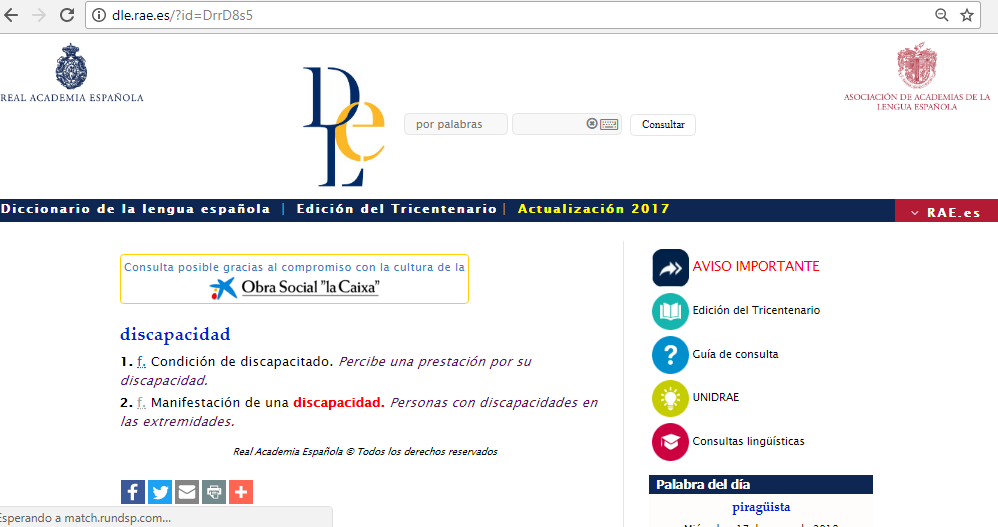Send the entry by email icon
The image size is (998, 527).
point(186,492)
